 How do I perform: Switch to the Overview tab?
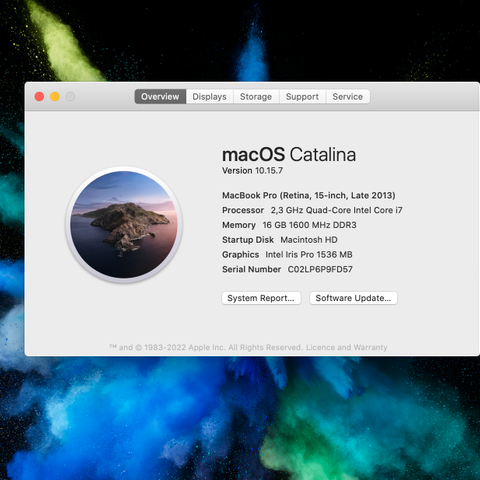point(160,97)
